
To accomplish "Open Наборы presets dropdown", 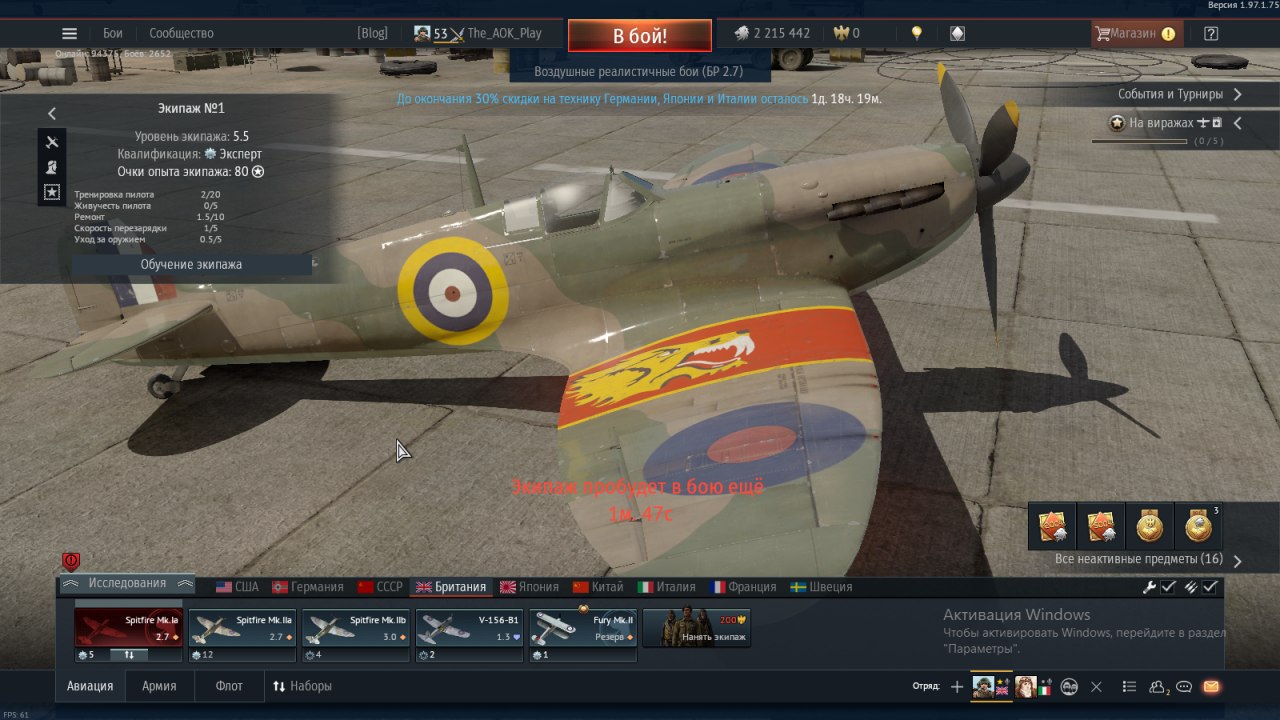I will click(x=302, y=686).
